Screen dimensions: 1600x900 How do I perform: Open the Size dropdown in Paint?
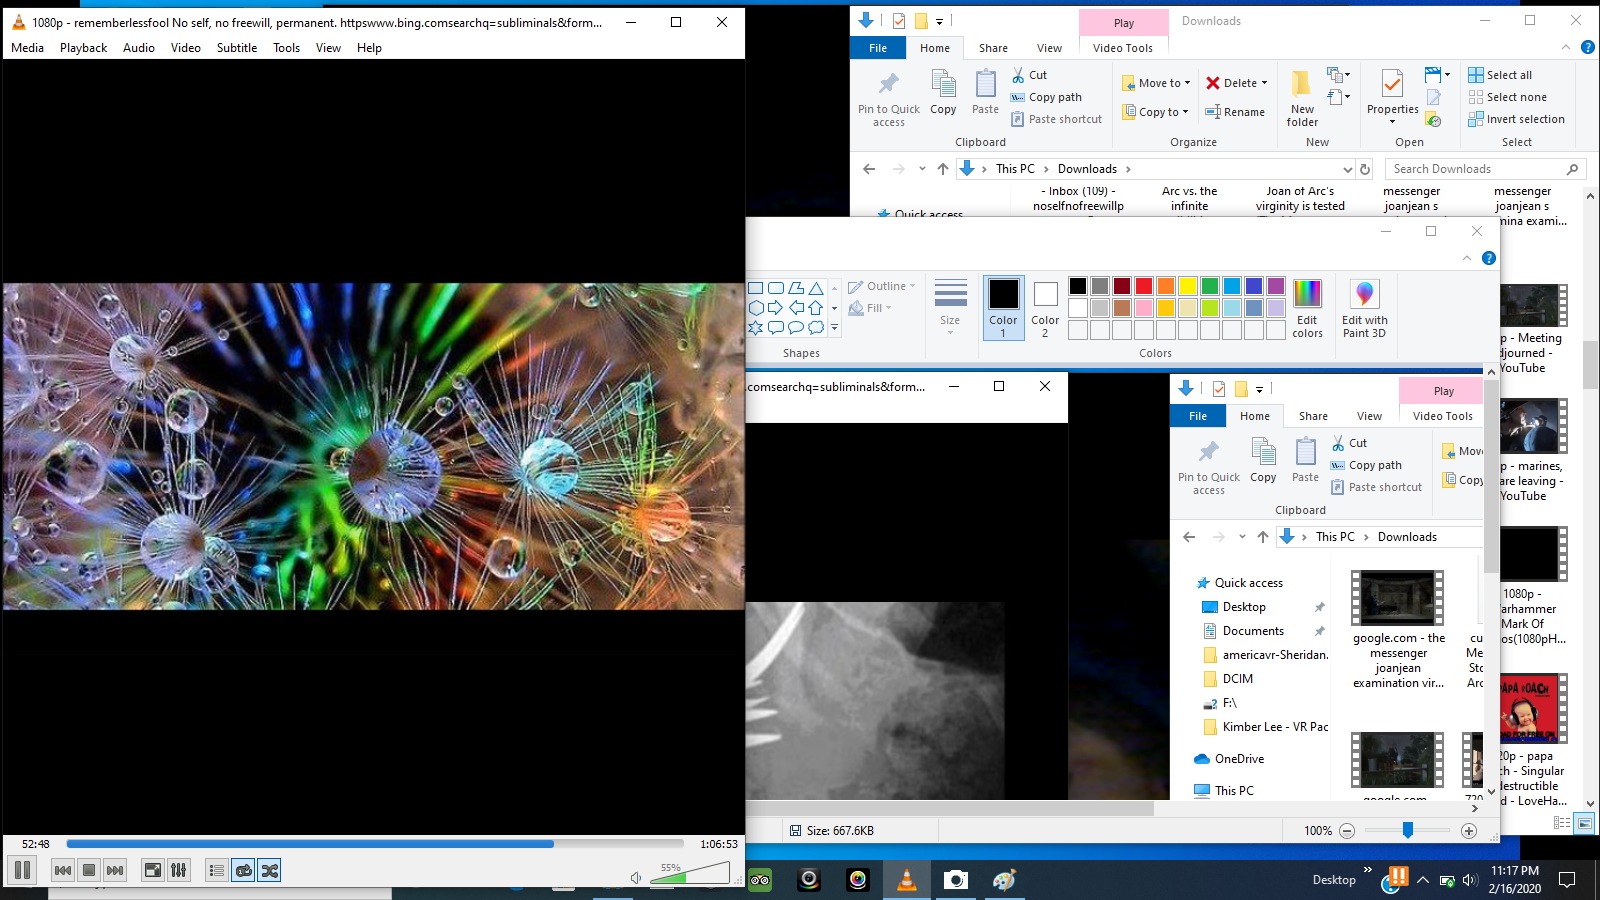(x=950, y=305)
